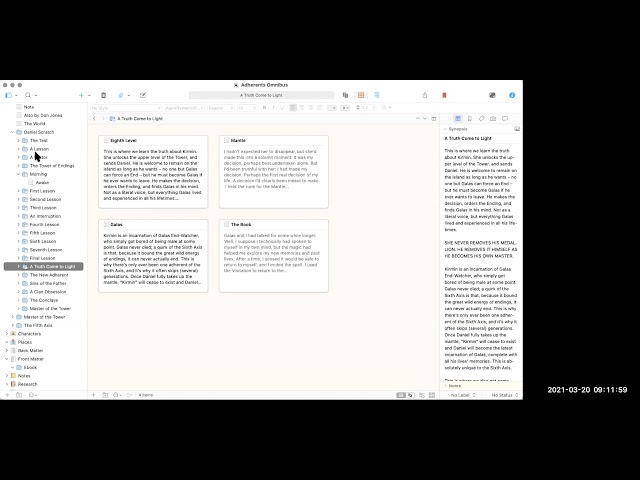Click corkboard footer add item plus
Image resolution: width=640 pixels, height=480 pixels.
(93, 395)
